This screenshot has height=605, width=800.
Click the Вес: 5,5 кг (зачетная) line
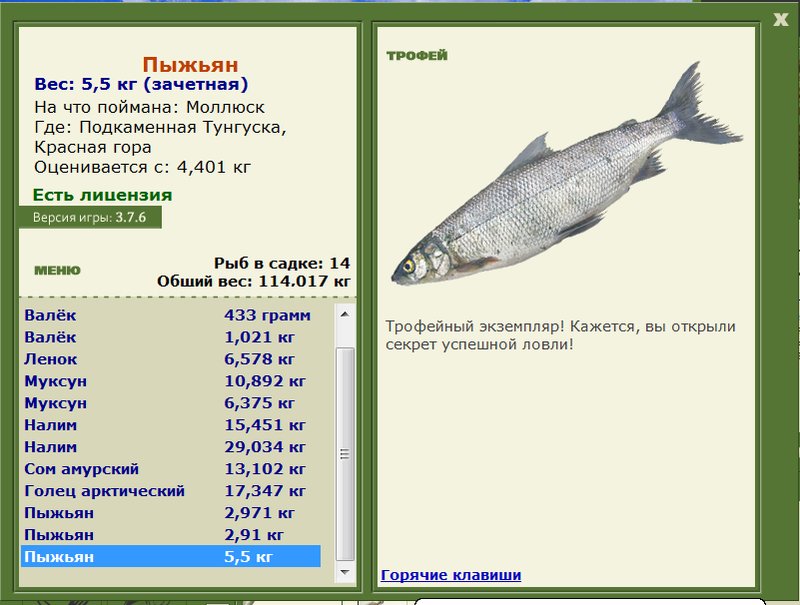141,84
